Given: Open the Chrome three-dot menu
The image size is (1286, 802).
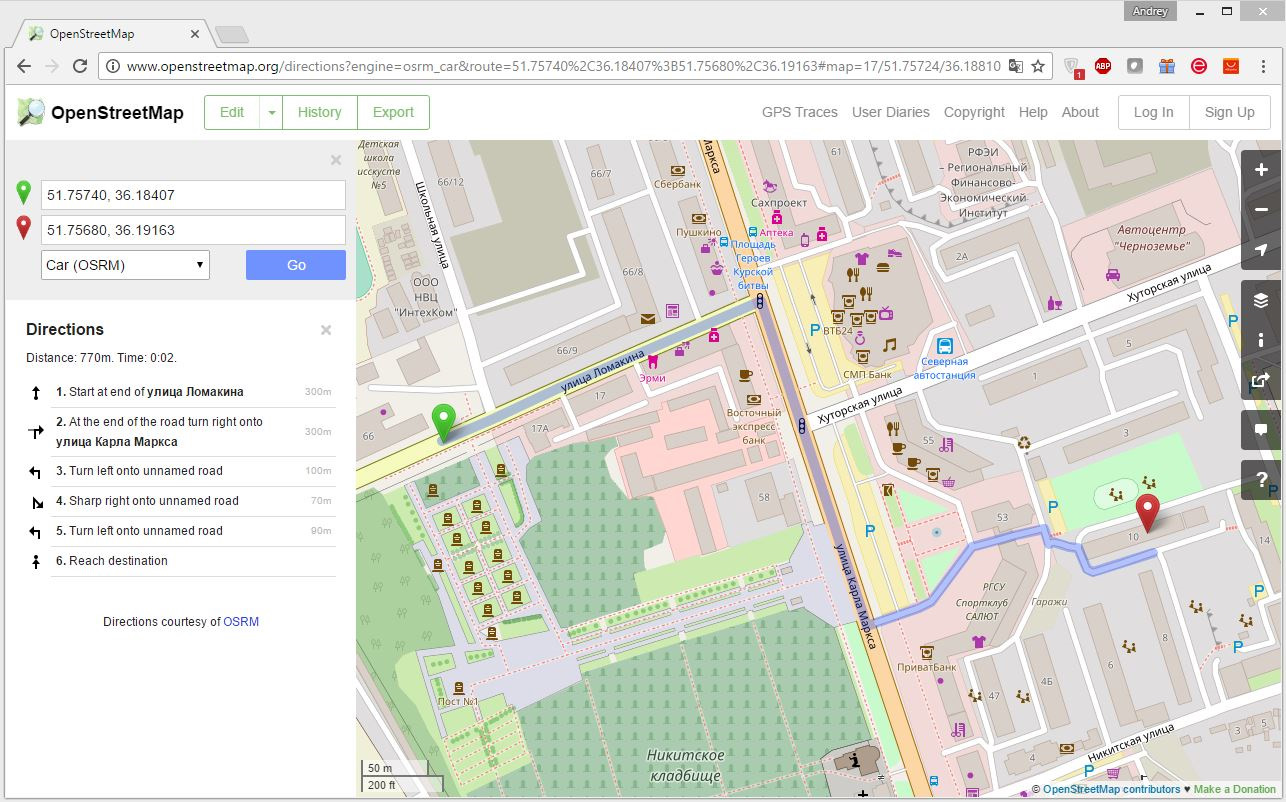Looking at the screenshot, I should click(x=1264, y=66).
